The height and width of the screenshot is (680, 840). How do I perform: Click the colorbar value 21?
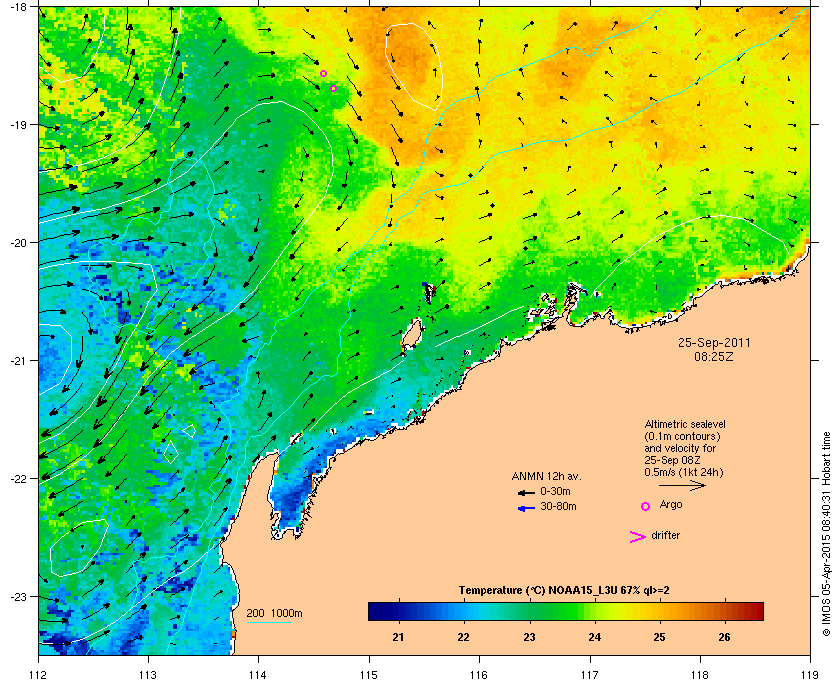tap(398, 637)
